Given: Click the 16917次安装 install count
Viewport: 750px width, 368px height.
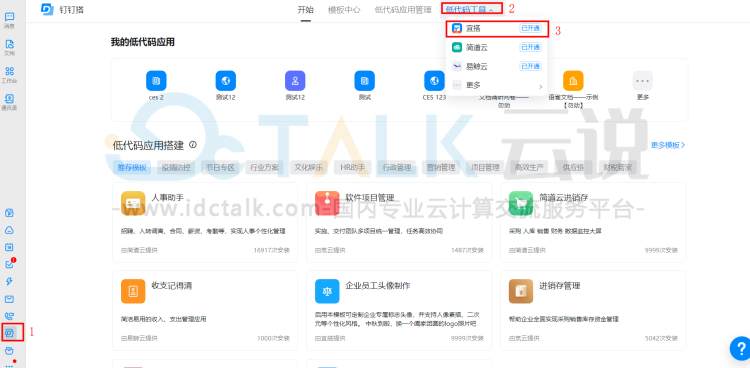Looking at the screenshot, I should point(271,250).
